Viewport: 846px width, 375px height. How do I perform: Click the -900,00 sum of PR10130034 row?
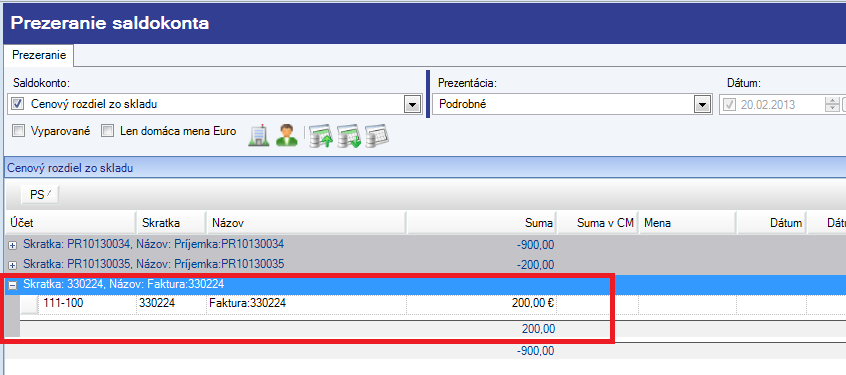(535, 245)
